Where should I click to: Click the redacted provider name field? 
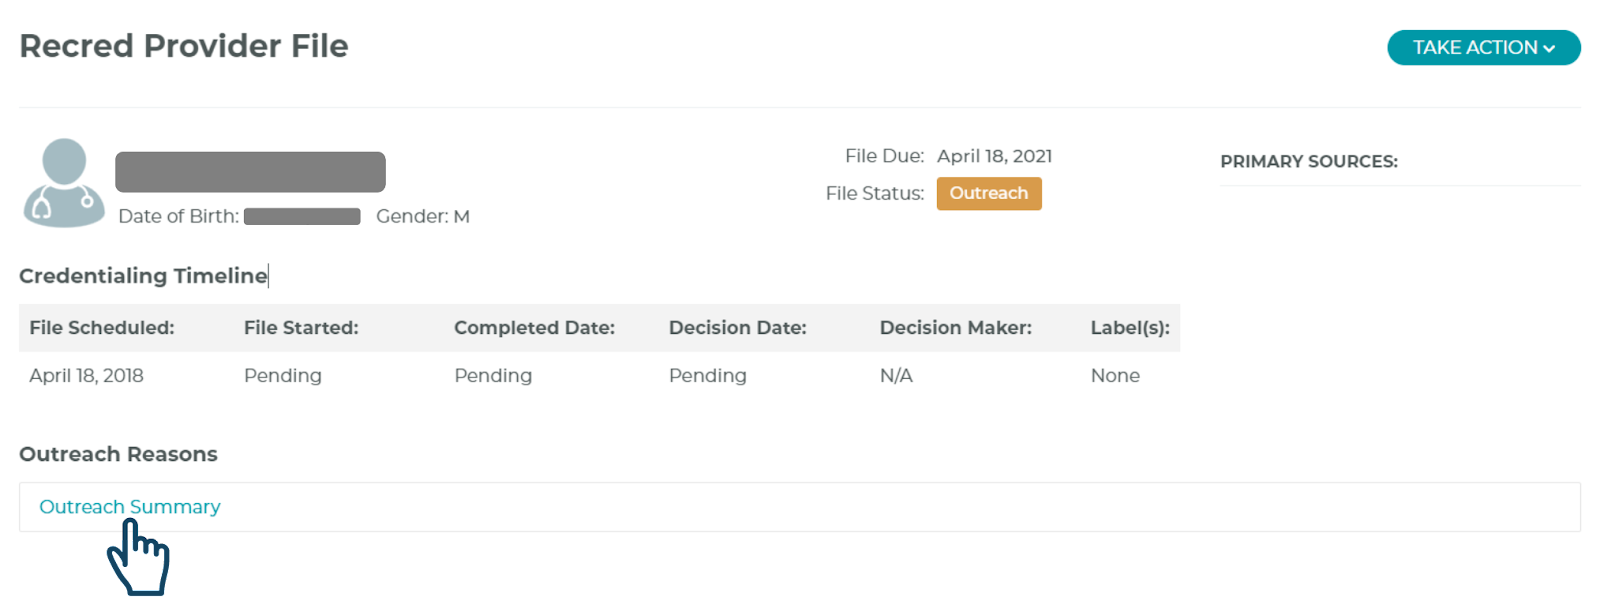tap(250, 172)
